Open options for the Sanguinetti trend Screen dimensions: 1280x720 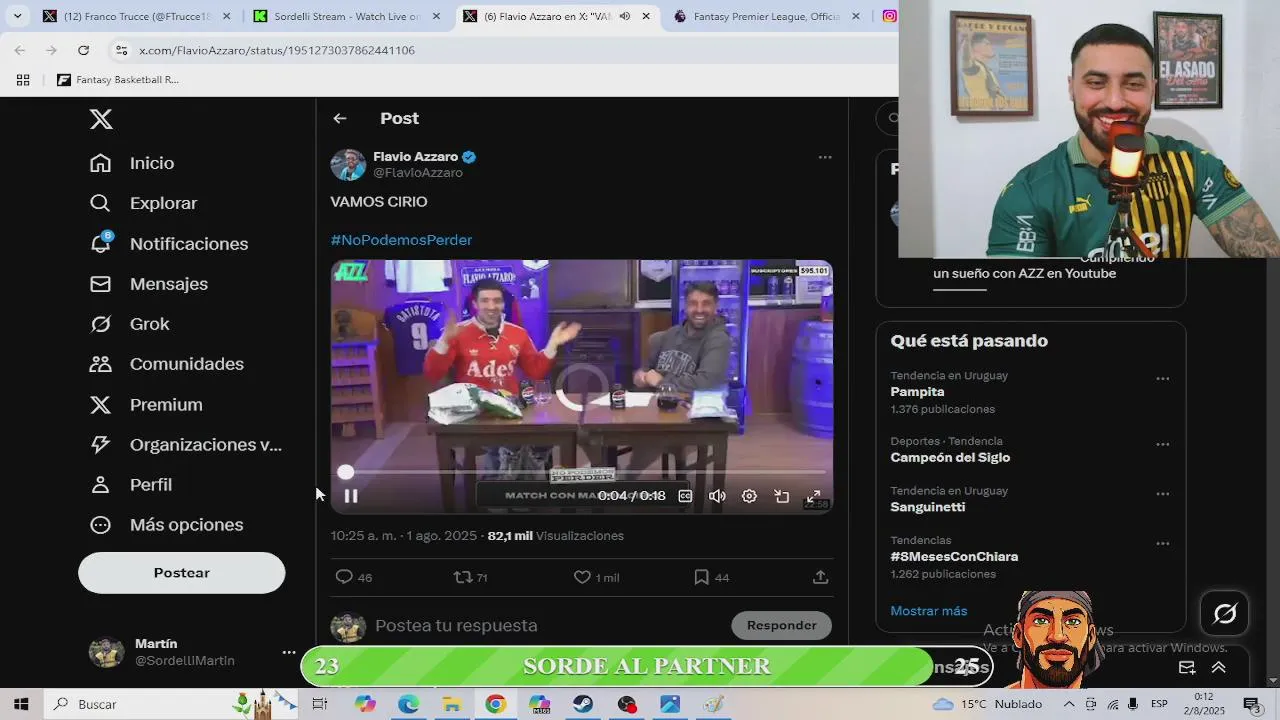click(x=1162, y=494)
